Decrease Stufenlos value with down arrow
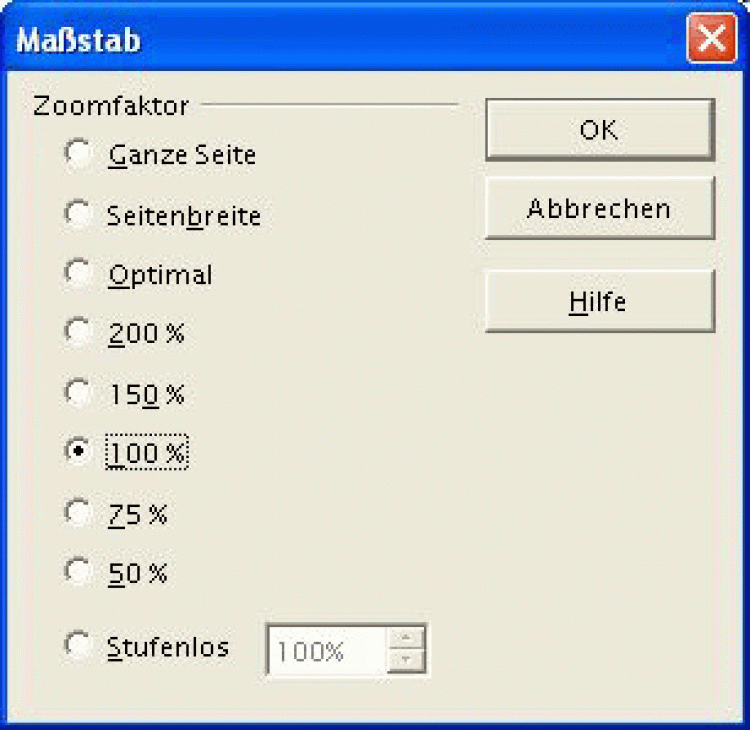 click(x=406, y=660)
